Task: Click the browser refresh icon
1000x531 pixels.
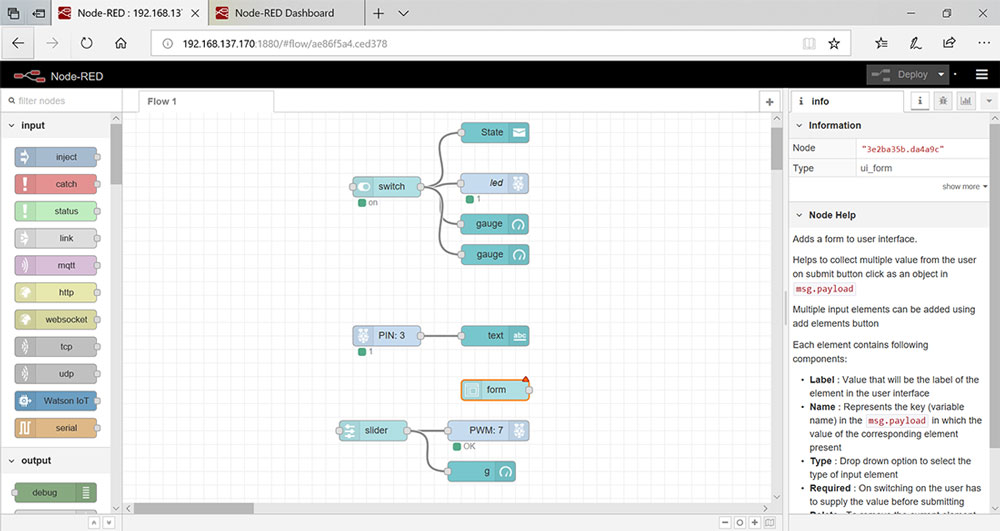Action: point(87,43)
